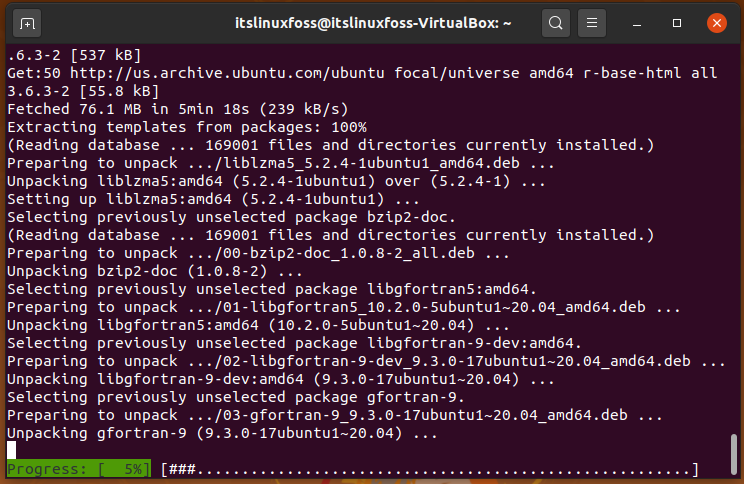The width and height of the screenshot is (744, 484).
Task: Click 'Preparing to unpack .../01-libgfortran5' line
Action: (344, 307)
